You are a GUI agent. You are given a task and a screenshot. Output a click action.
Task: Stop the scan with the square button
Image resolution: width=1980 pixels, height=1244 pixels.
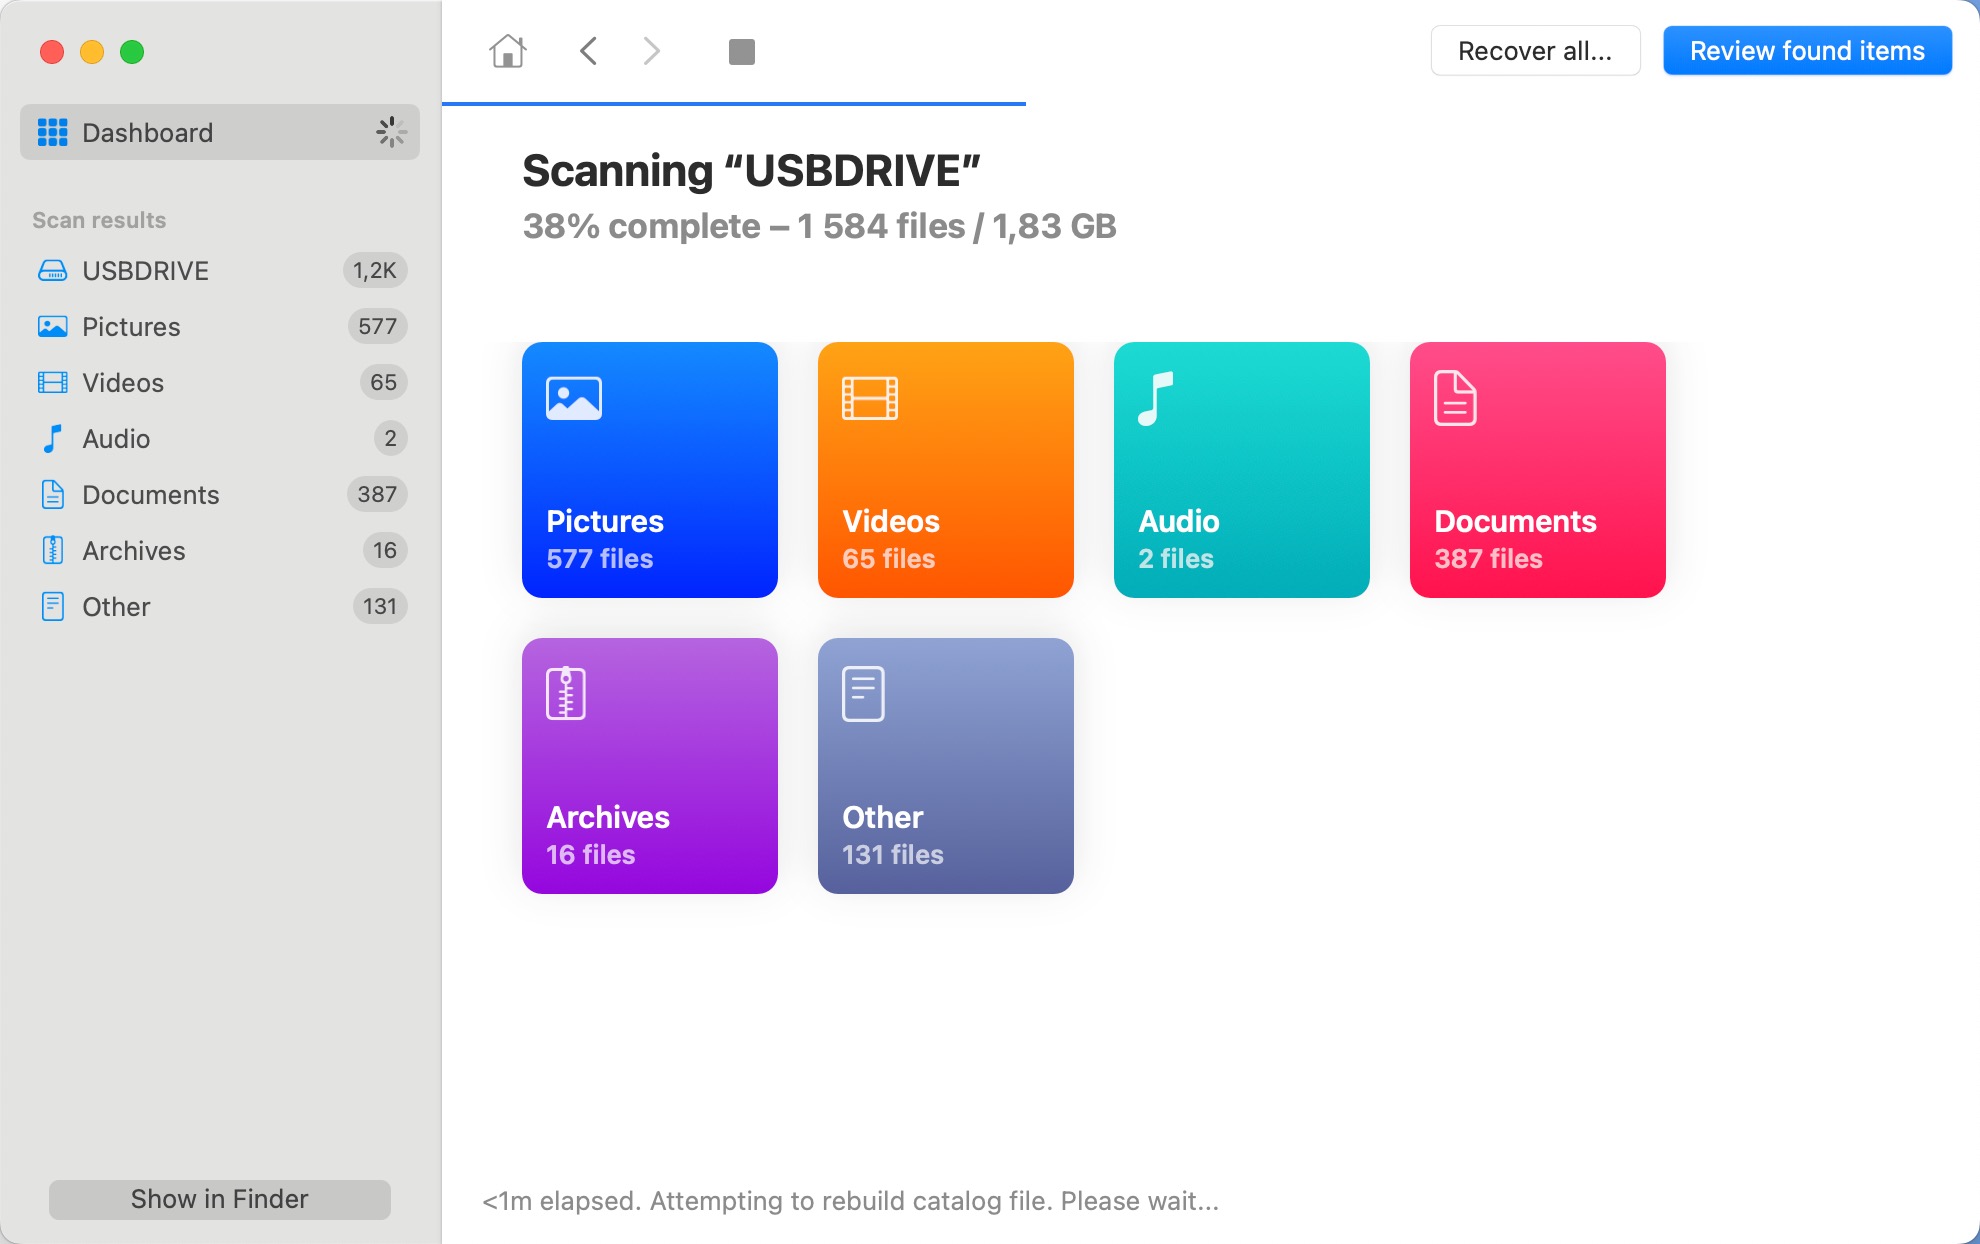point(742,52)
